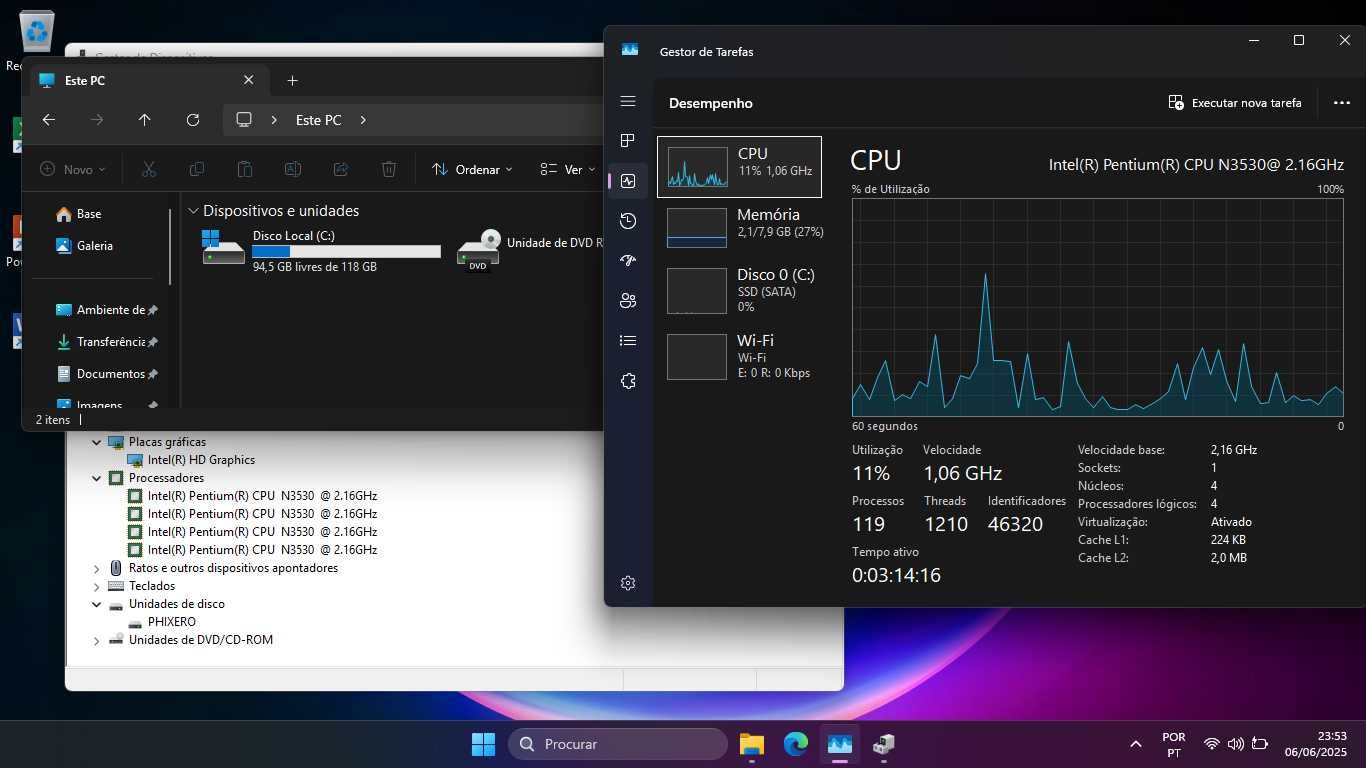Image resolution: width=1366 pixels, height=768 pixels.
Task: Open Startup apps icon in Task Manager
Action: pyautogui.click(x=628, y=261)
